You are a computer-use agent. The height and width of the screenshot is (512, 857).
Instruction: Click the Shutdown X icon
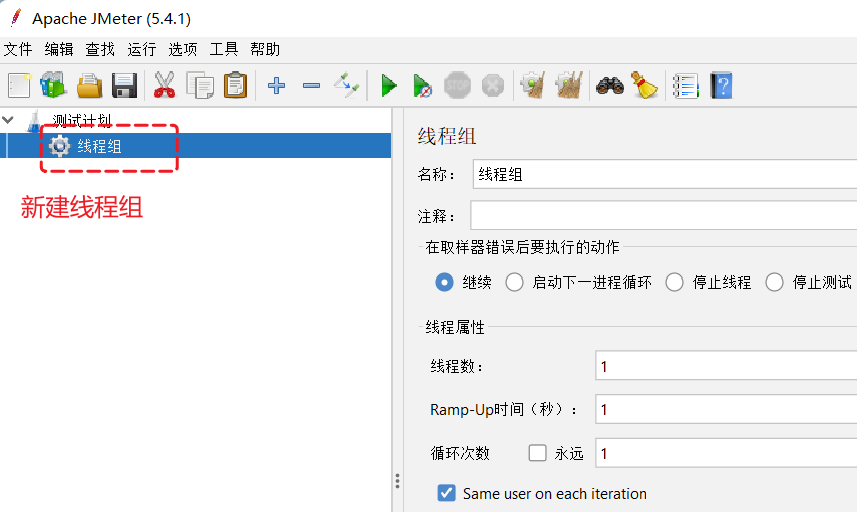(493, 86)
